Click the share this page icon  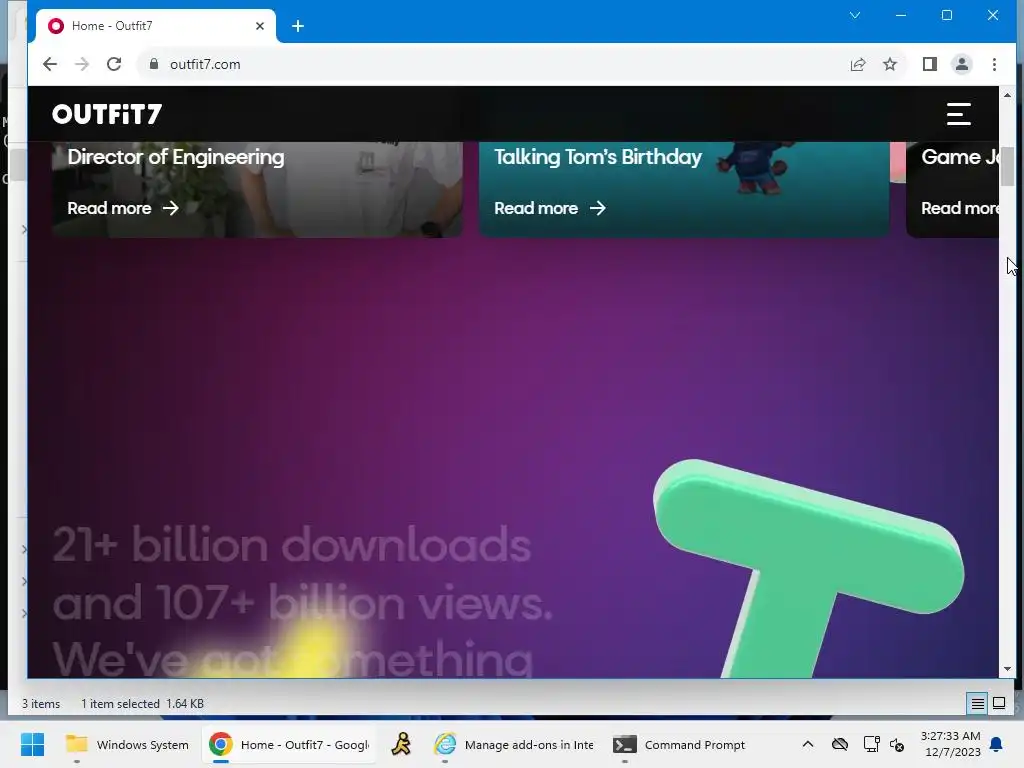pyautogui.click(x=857, y=64)
